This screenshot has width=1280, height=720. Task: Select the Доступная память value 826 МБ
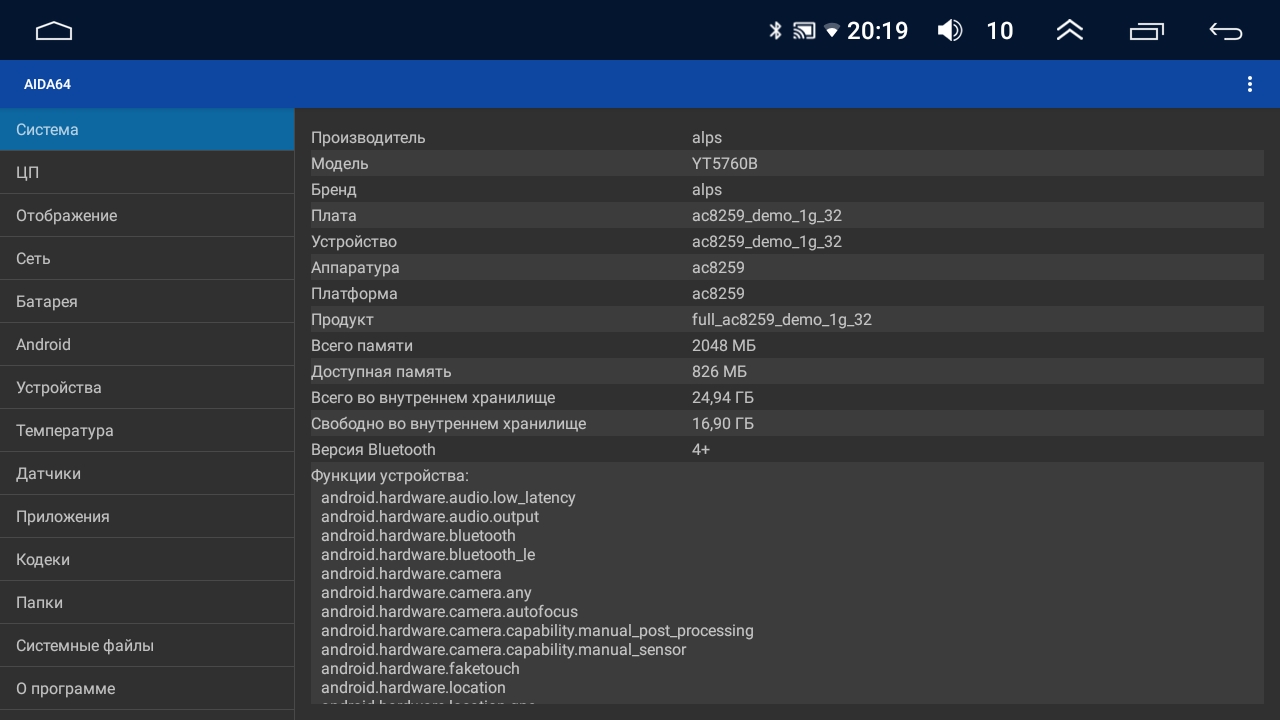pyautogui.click(x=719, y=371)
